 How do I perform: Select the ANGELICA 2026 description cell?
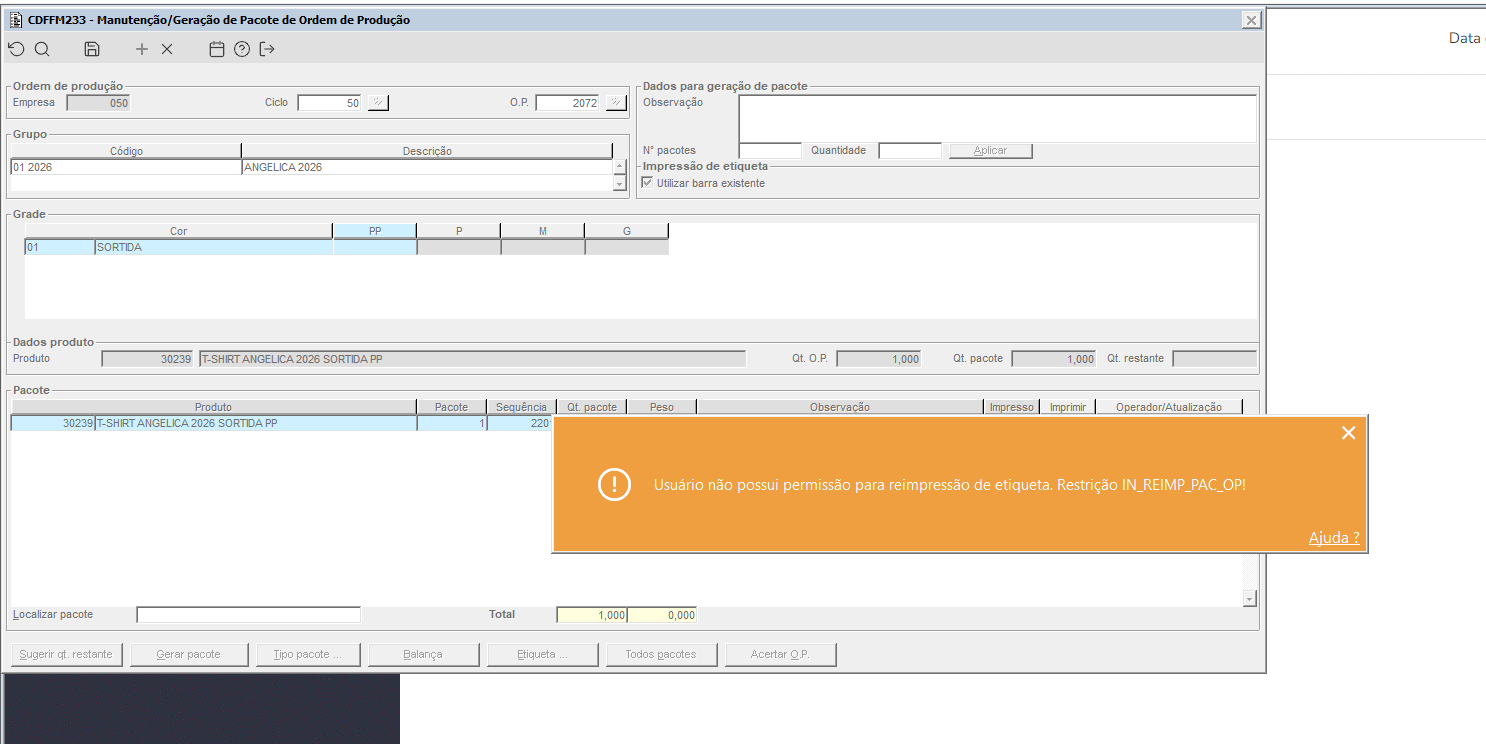pyautogui.click(x=427, y=167)
